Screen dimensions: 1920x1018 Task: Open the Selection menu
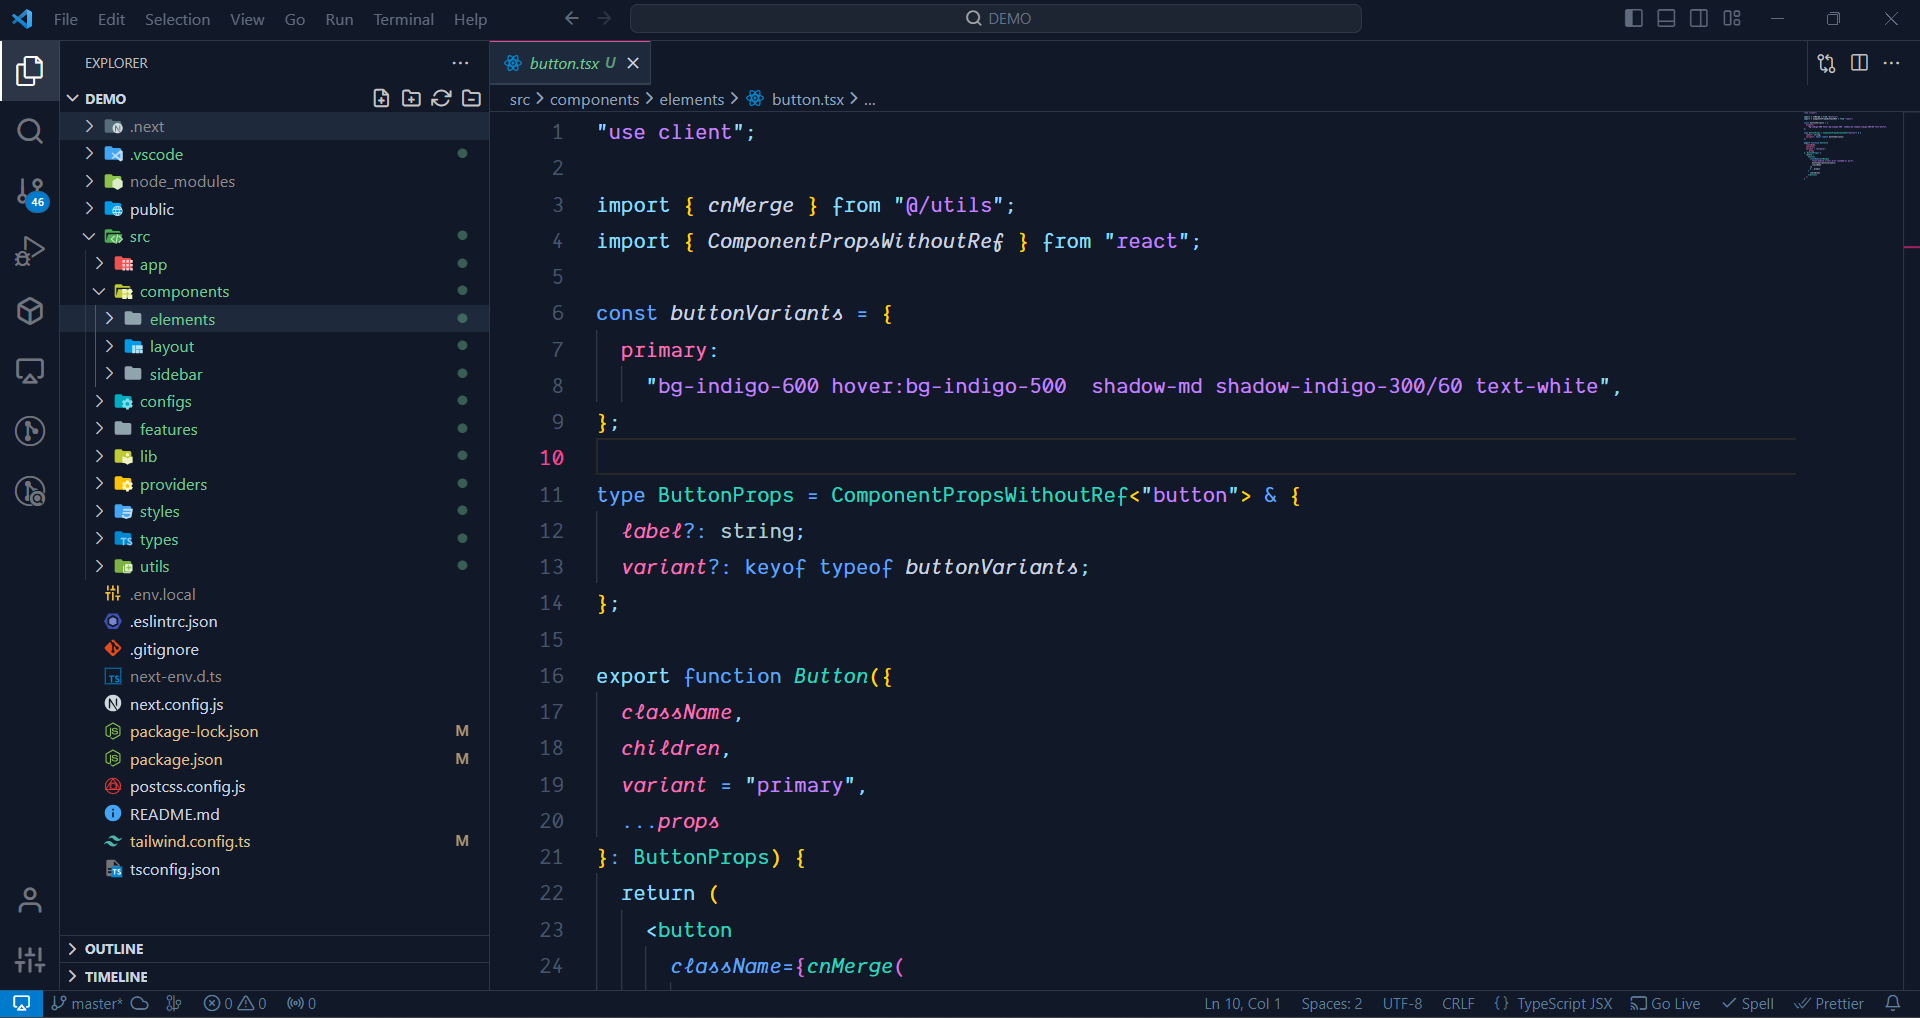click(177, 19)
